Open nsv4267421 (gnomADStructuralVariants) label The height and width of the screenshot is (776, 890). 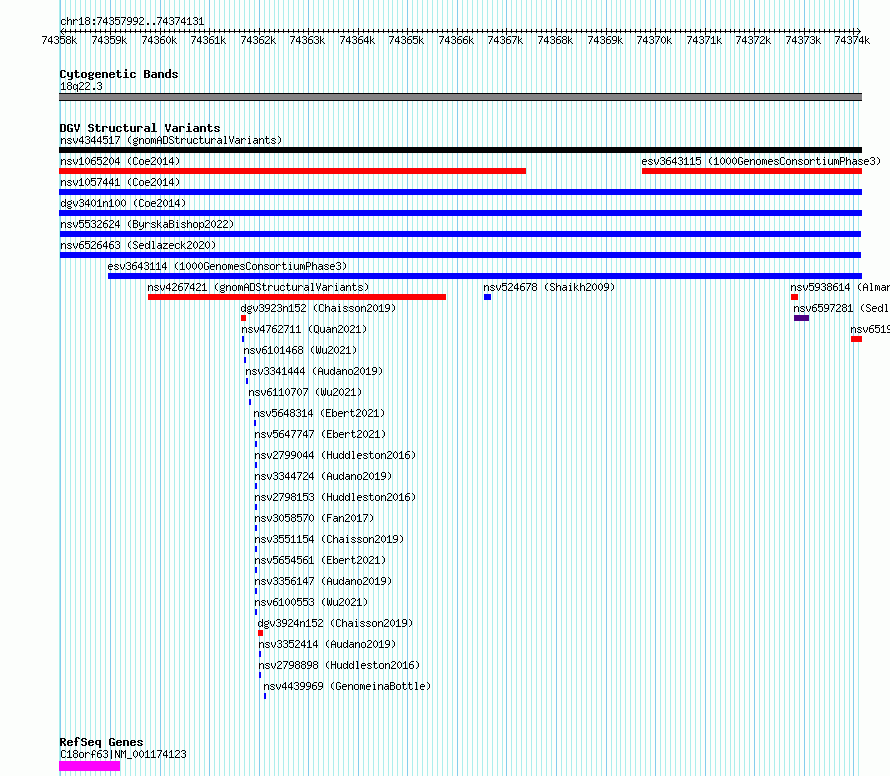pyautogui.click(x=258, y=287)
